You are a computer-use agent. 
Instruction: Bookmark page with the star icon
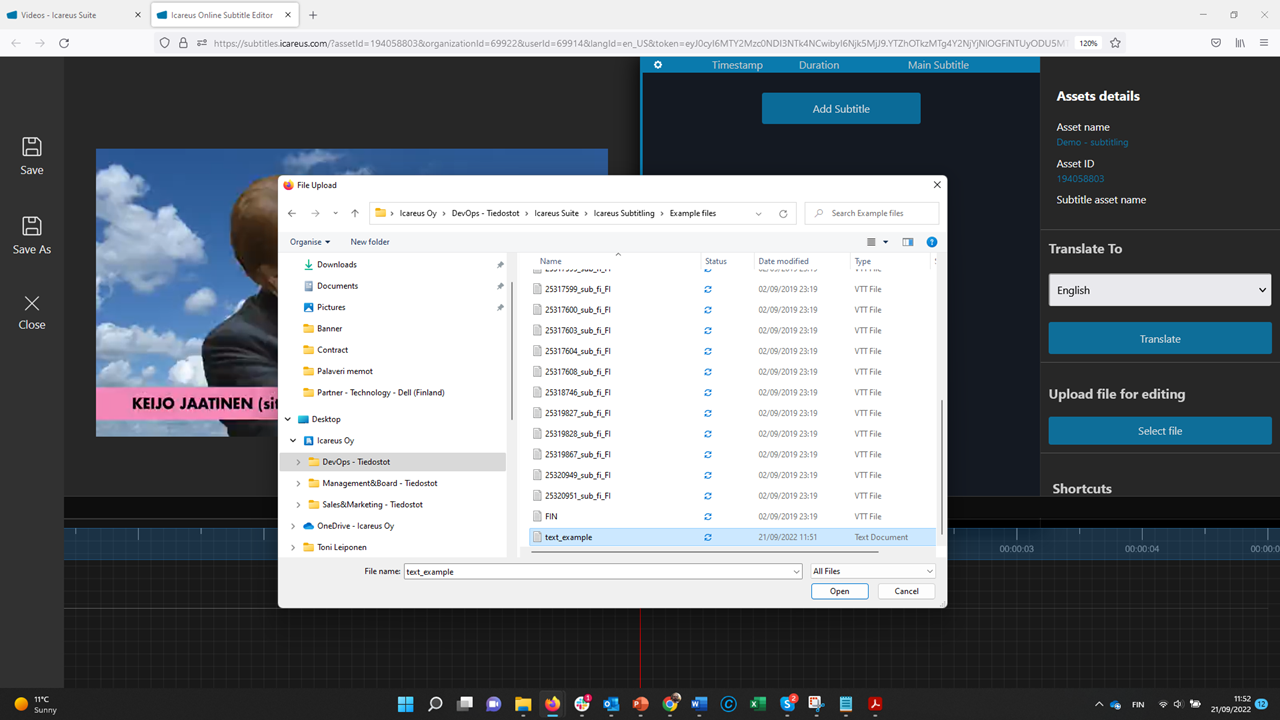(x=1115, y=43)
